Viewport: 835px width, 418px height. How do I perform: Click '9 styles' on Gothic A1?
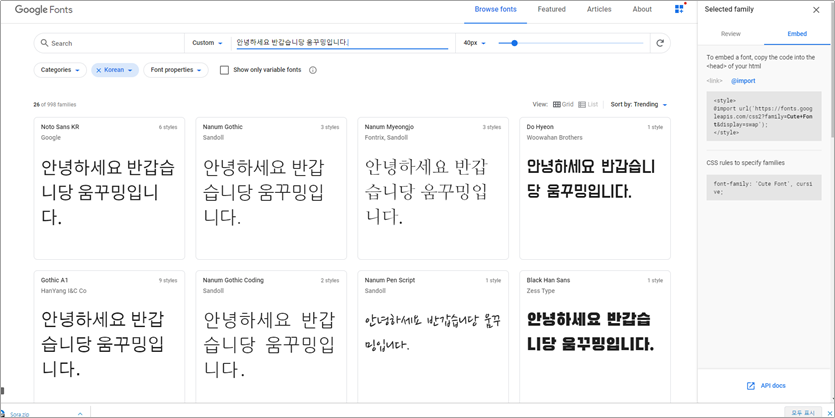(168, 281)
